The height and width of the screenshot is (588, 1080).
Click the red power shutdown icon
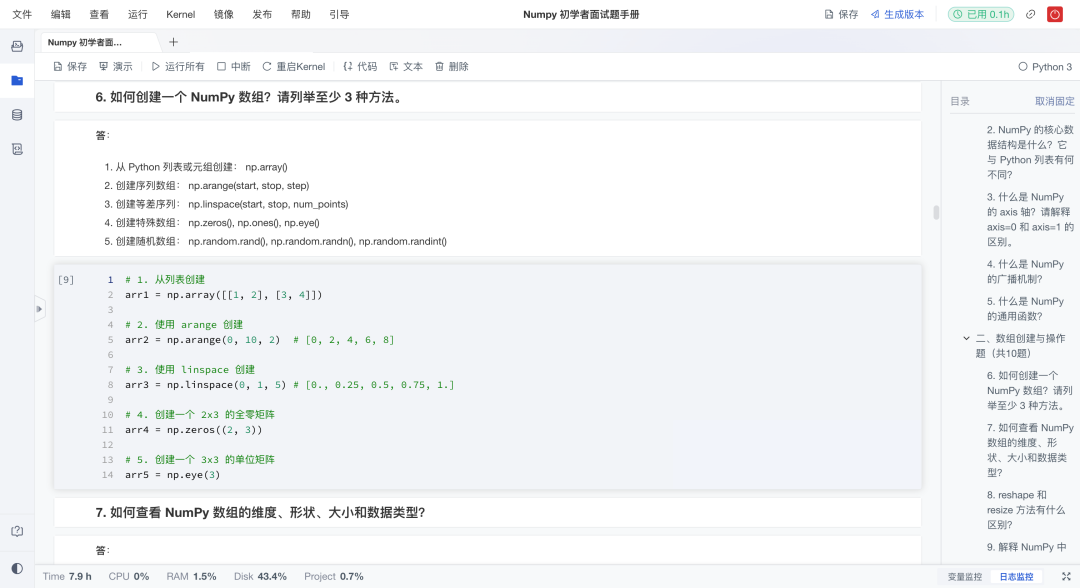[1055, 14]
